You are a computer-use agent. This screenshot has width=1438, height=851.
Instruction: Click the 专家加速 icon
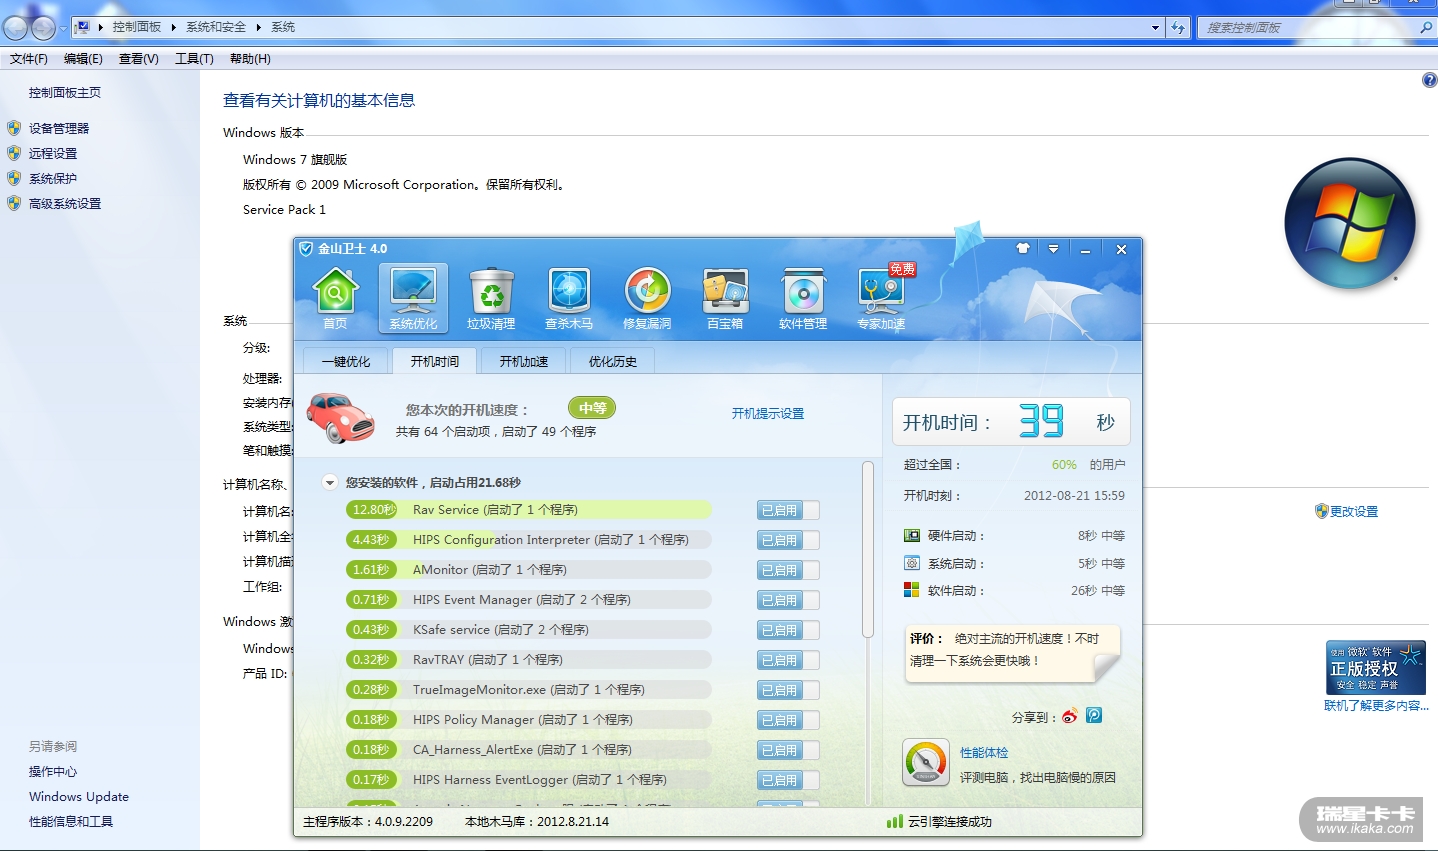pos(881,298)
